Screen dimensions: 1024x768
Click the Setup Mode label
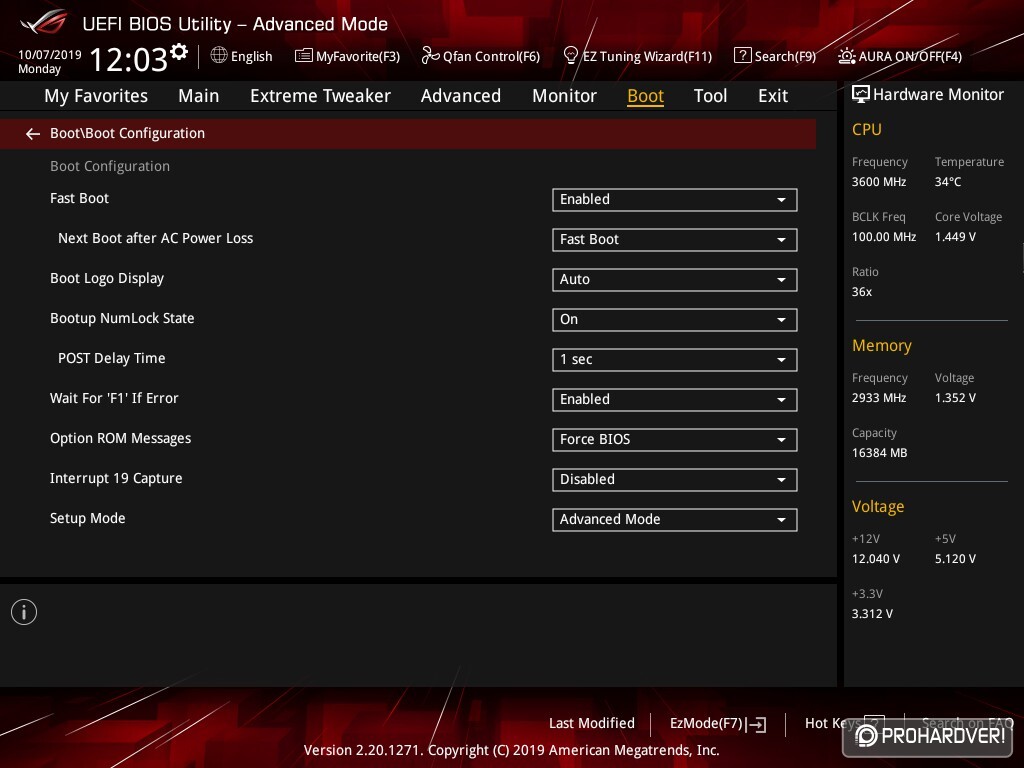click(88, 518)
